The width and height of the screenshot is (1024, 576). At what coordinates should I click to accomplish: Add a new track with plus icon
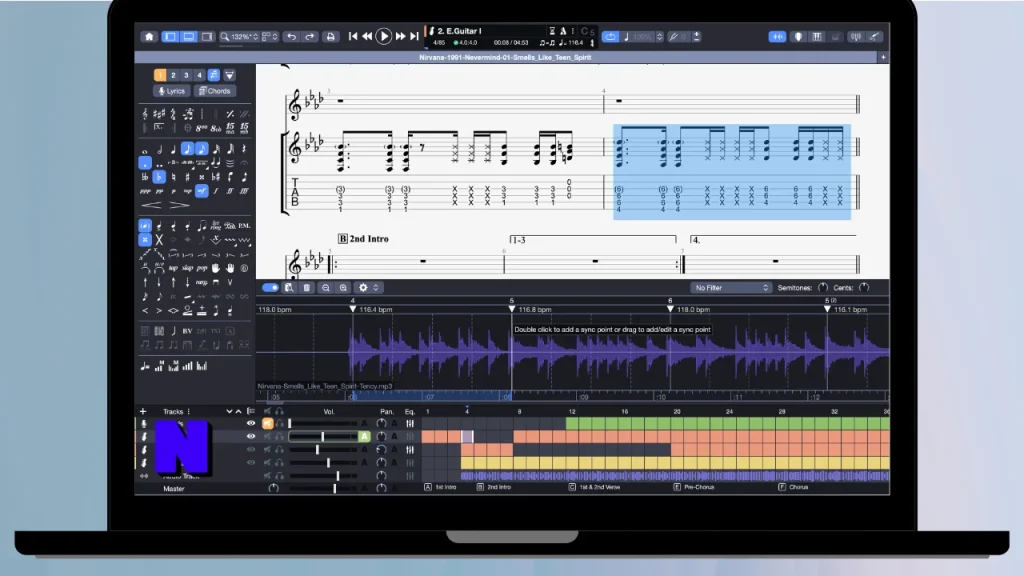click(x=142, y=411)
